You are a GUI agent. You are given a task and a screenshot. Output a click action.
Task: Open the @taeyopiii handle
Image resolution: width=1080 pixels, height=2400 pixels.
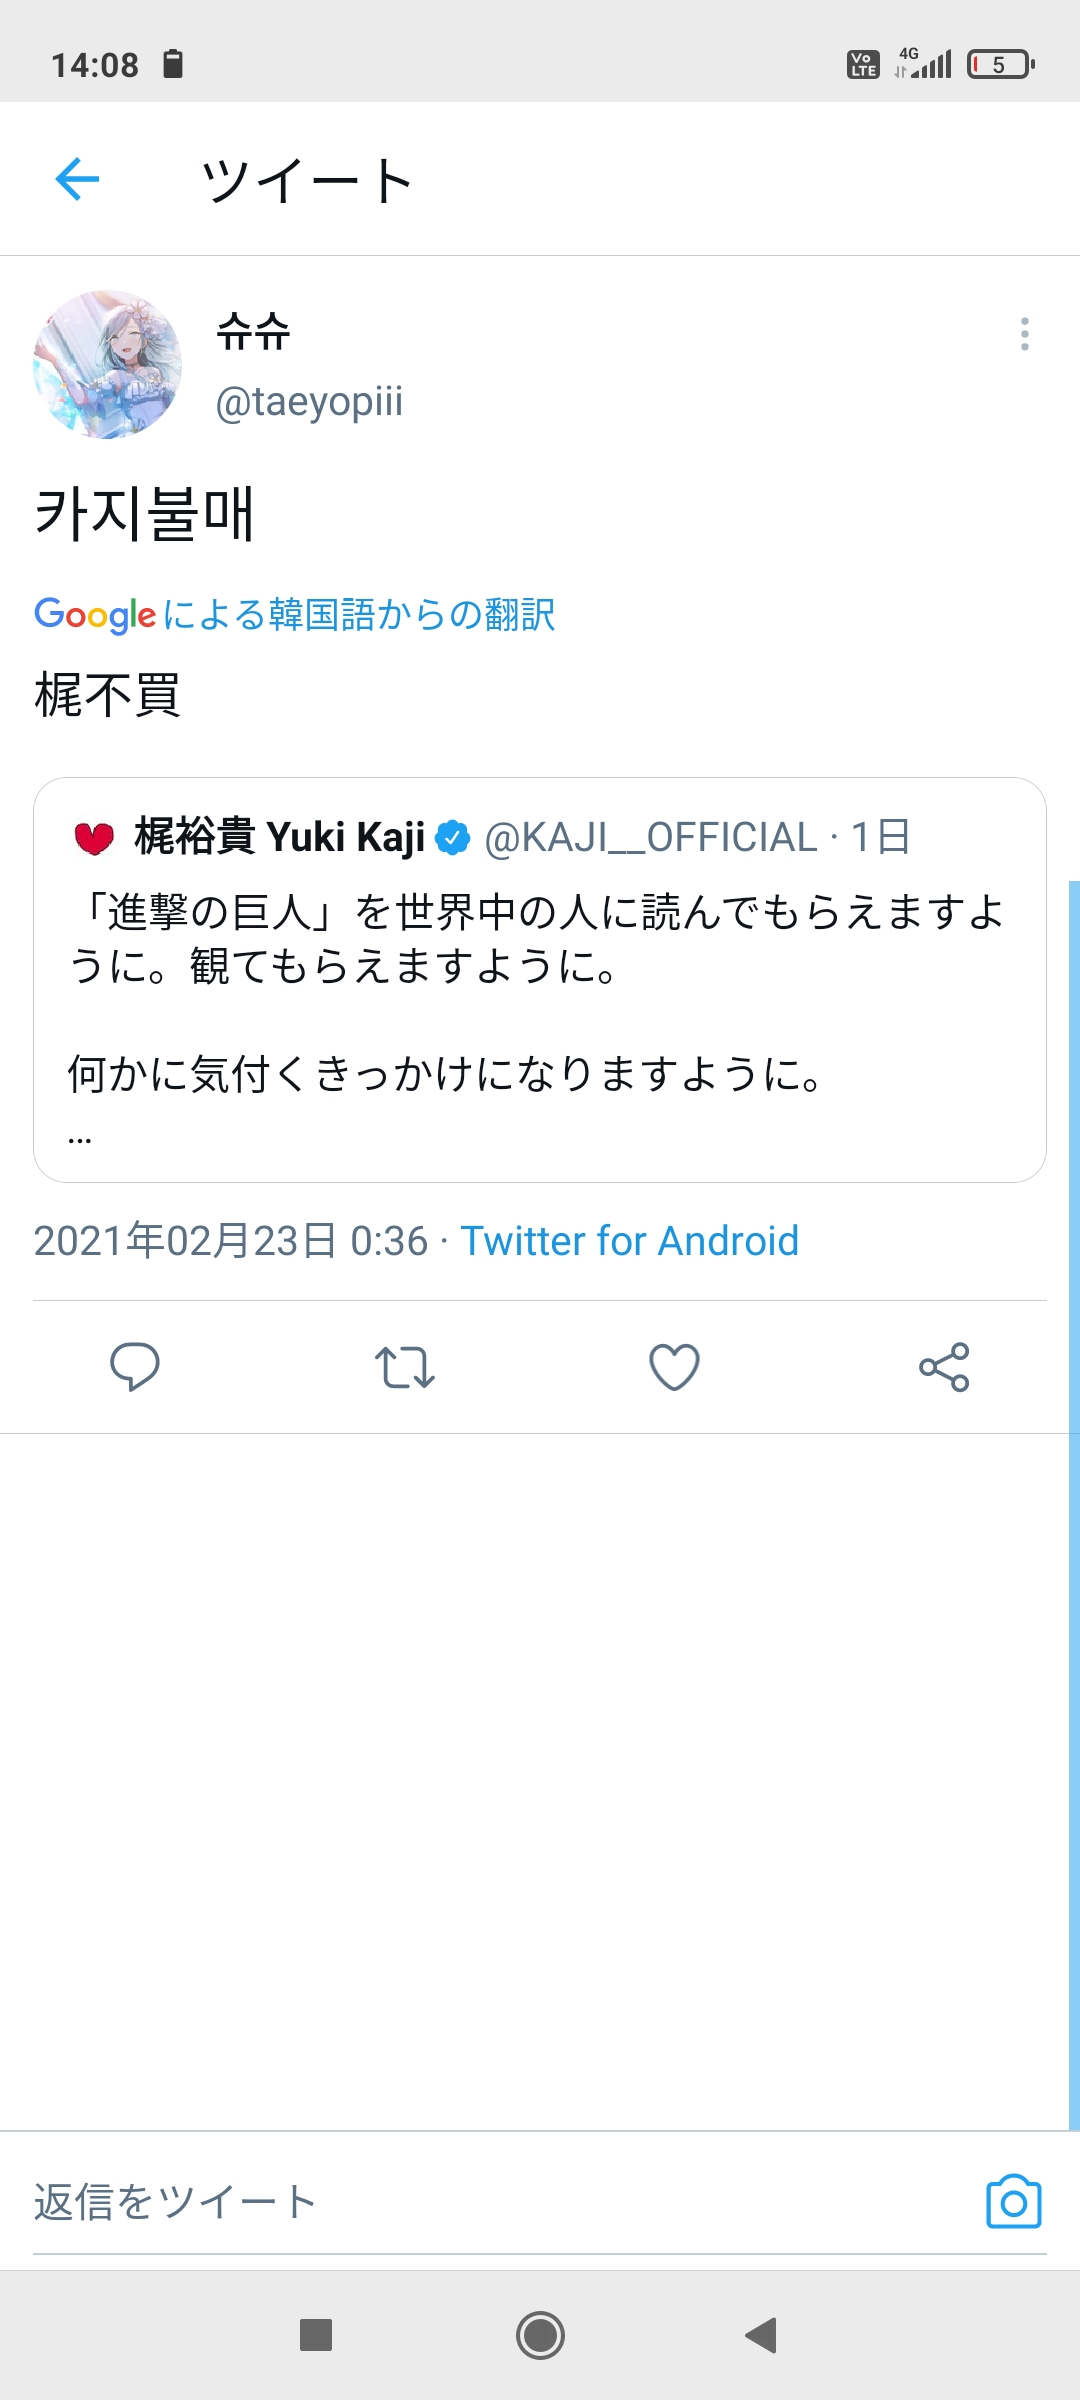coord(309,402)
